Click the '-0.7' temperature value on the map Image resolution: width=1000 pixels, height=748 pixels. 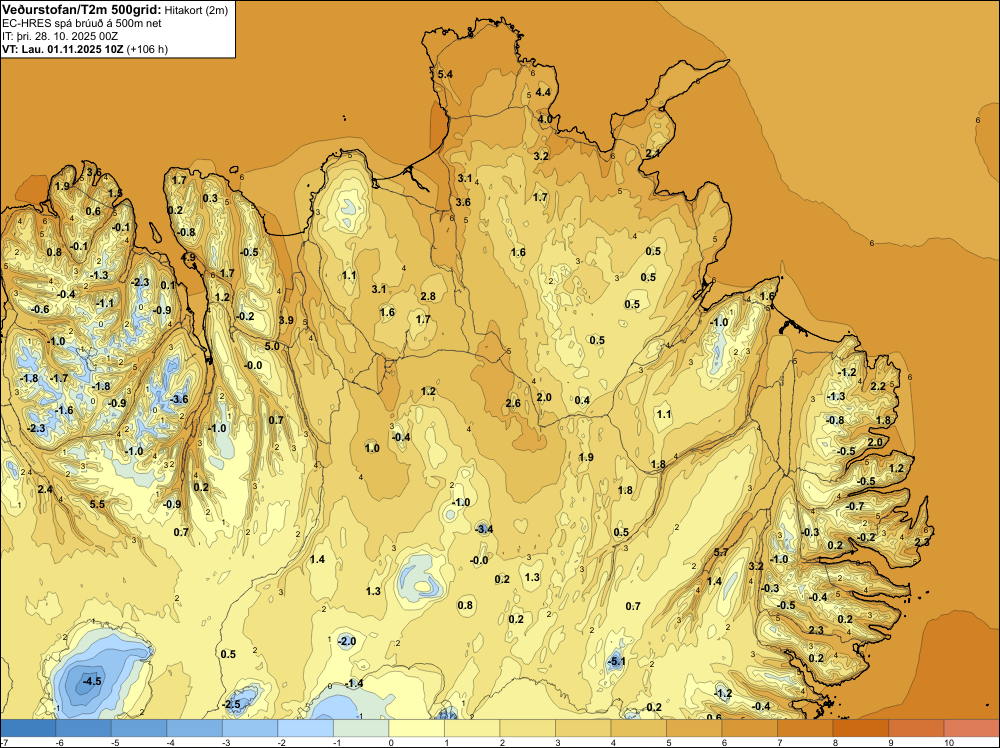855,506
